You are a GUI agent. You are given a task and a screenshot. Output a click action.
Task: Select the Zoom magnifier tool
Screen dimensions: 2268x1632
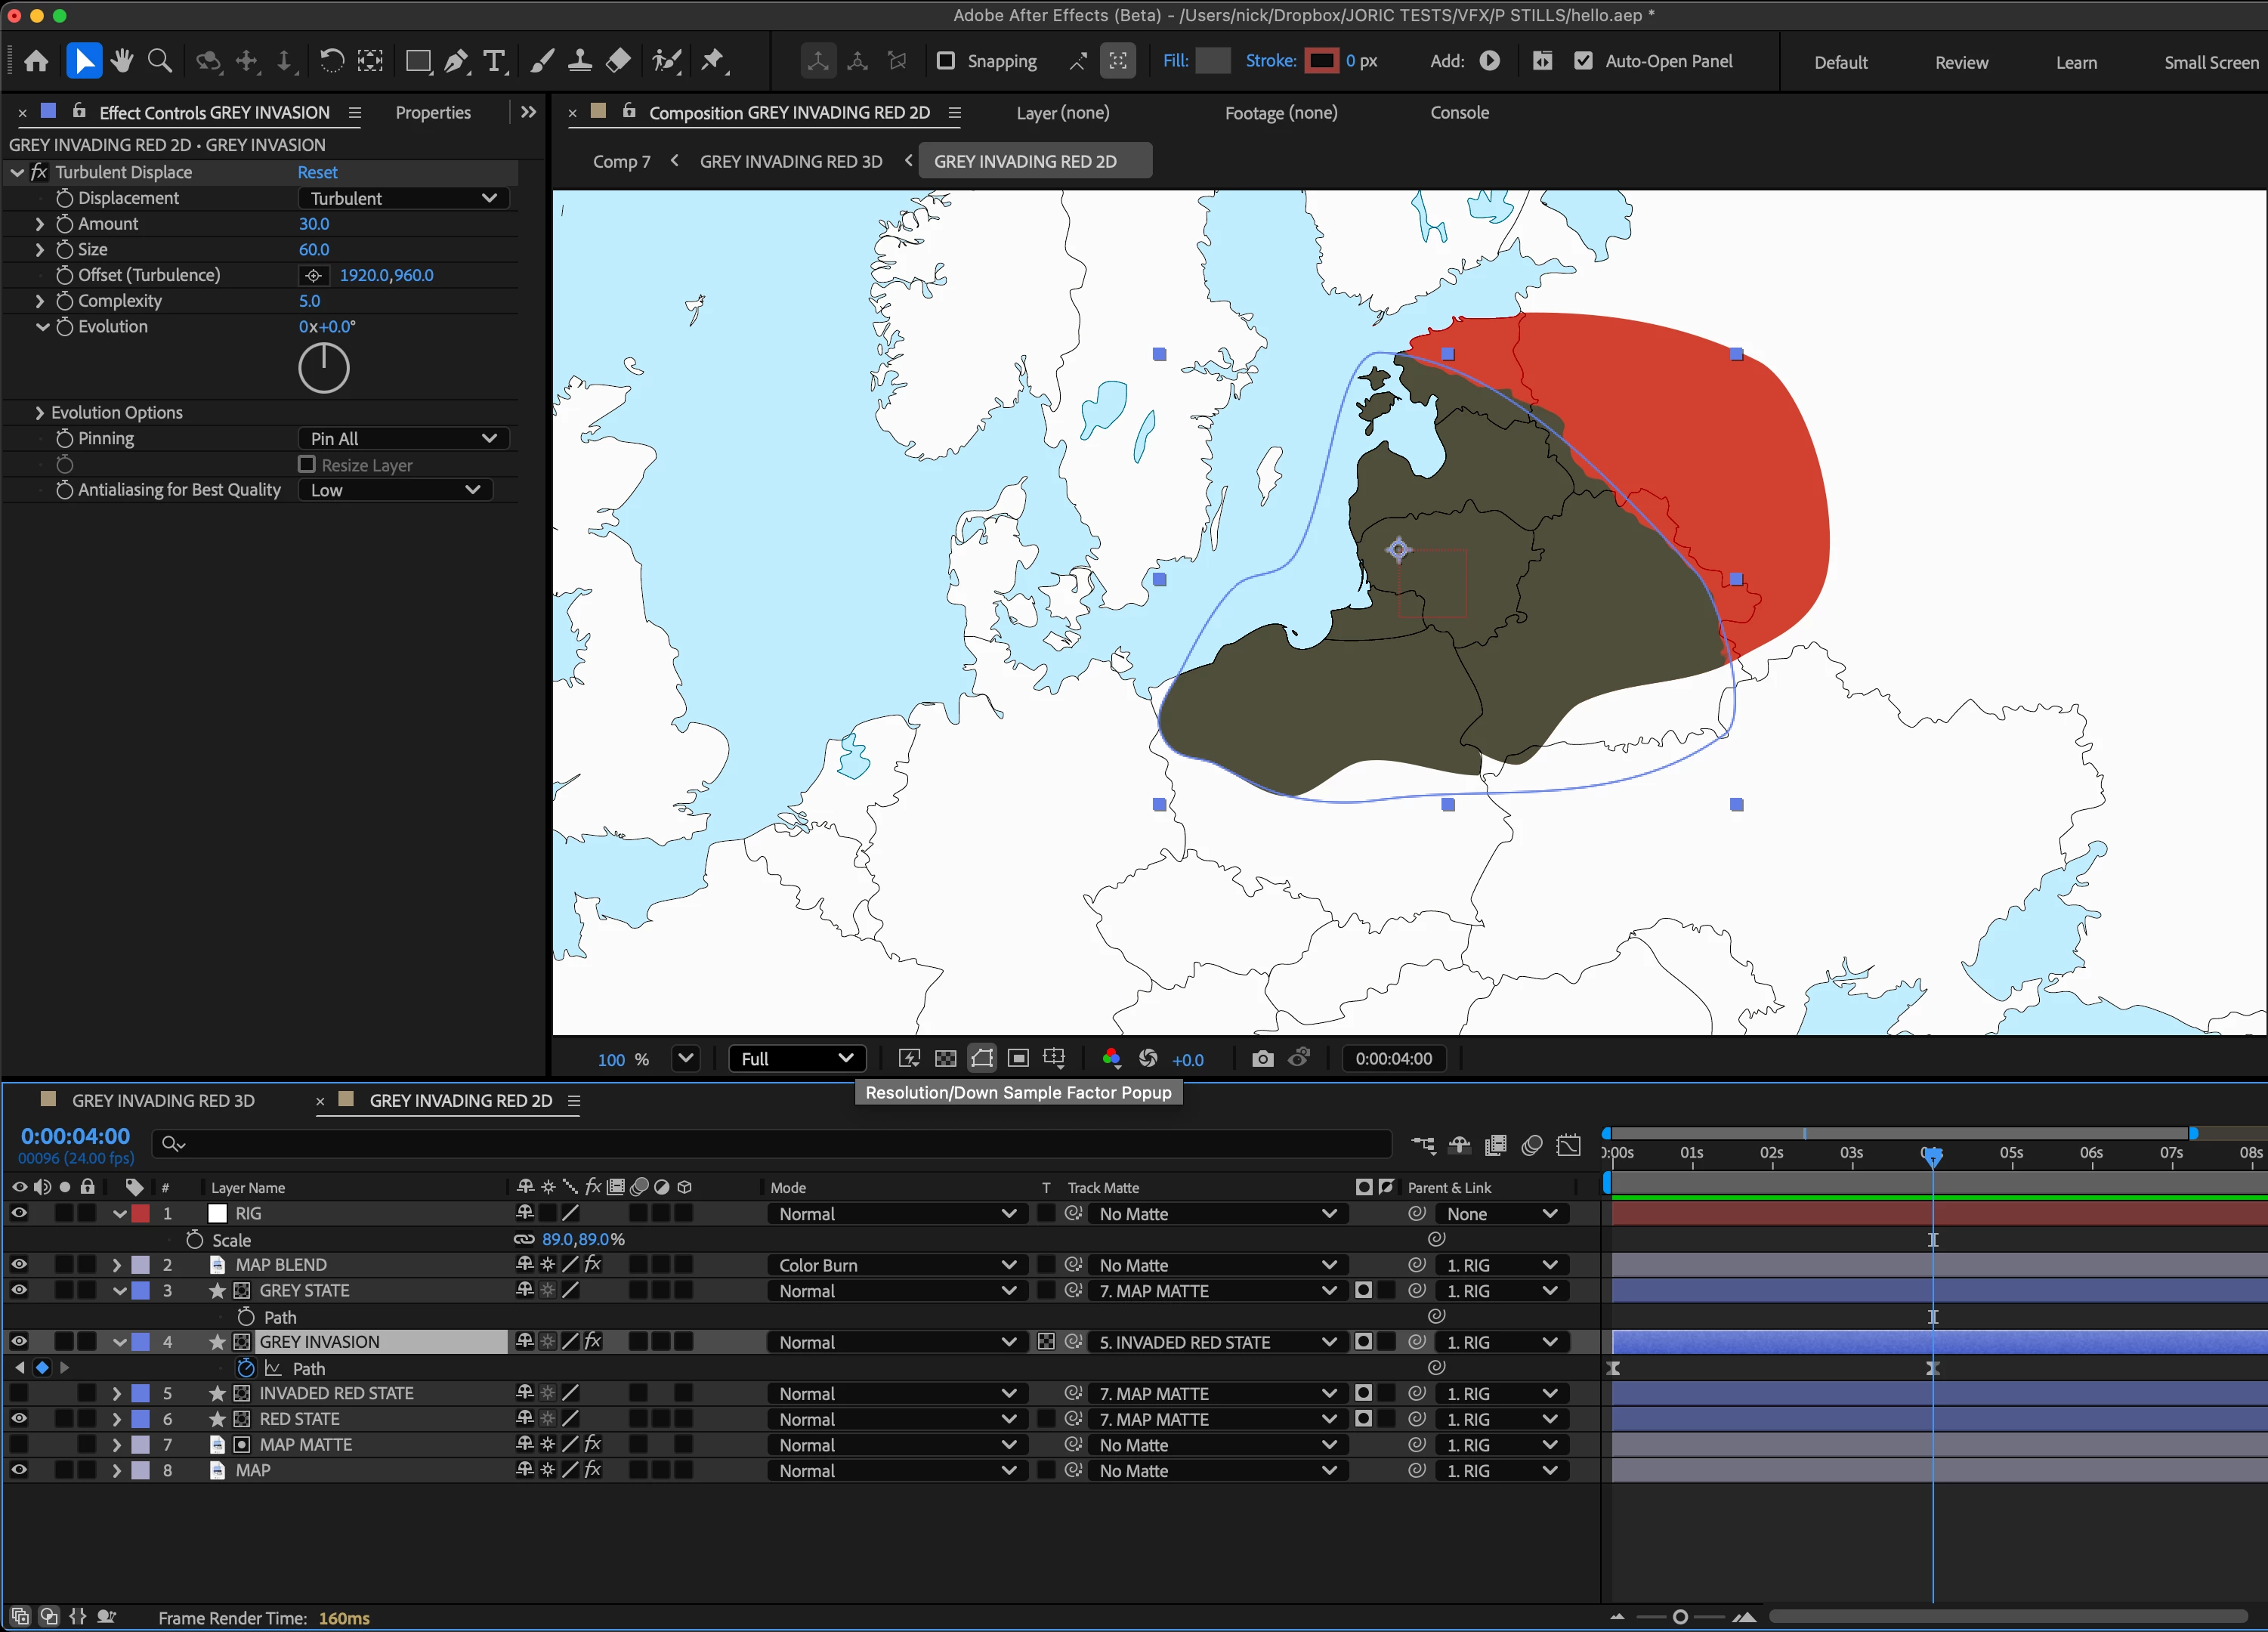(159, 61)
